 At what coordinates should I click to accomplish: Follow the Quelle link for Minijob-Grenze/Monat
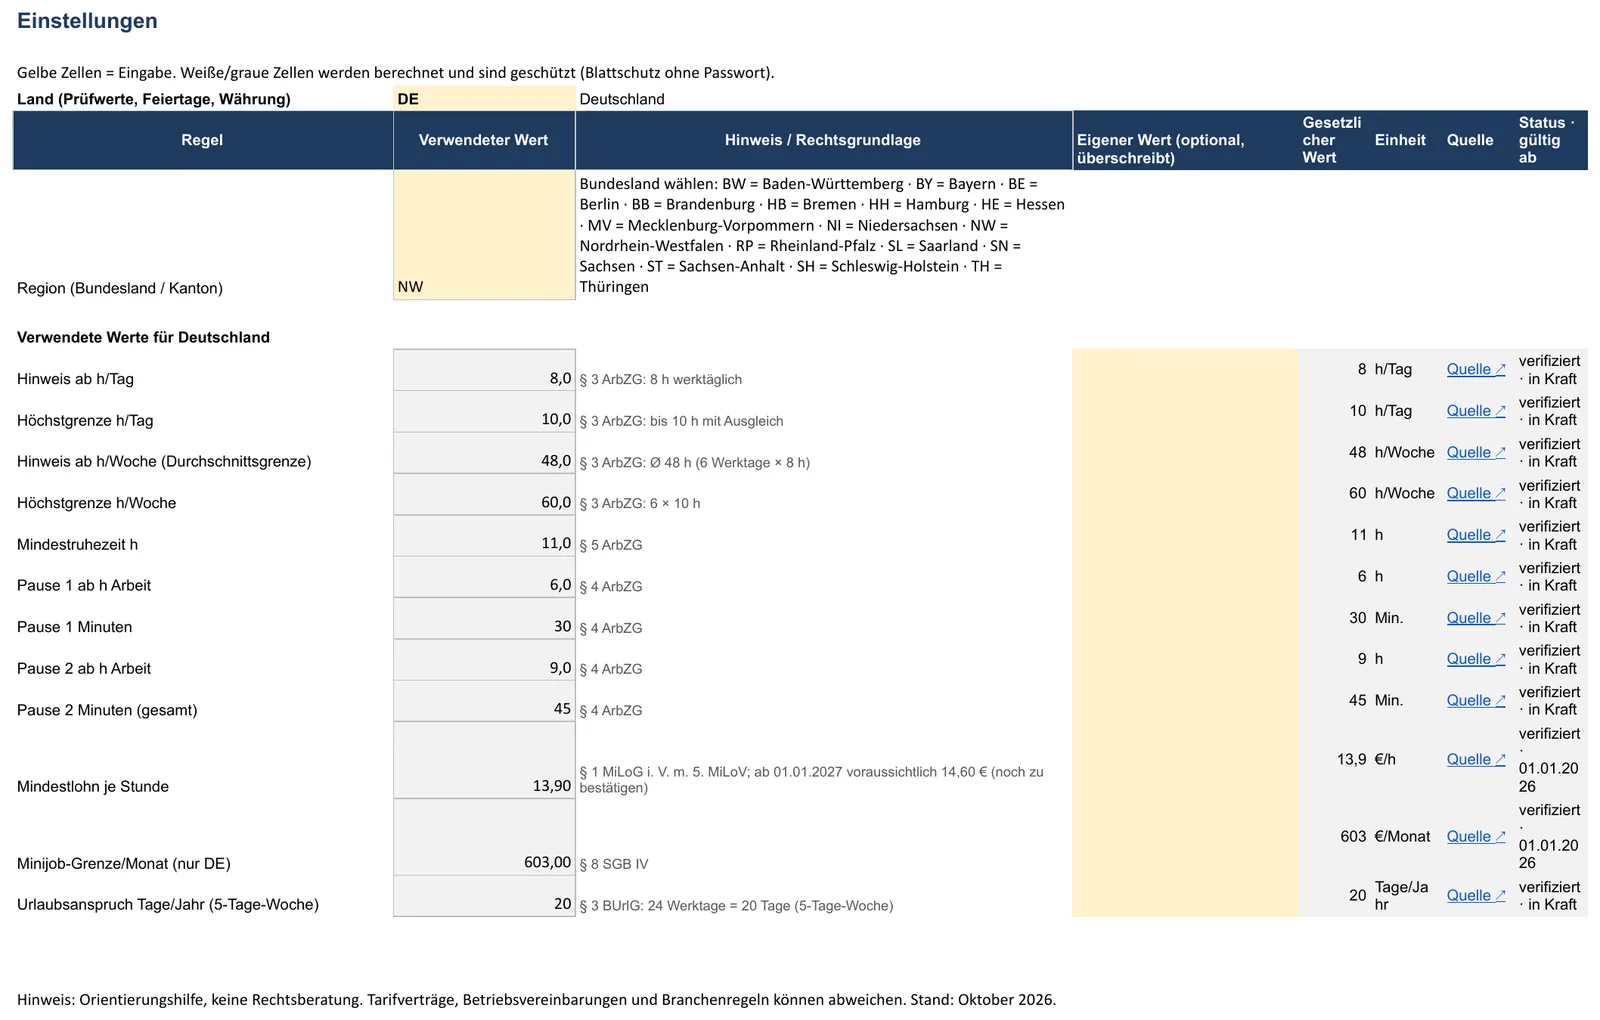click(1475, 836)
